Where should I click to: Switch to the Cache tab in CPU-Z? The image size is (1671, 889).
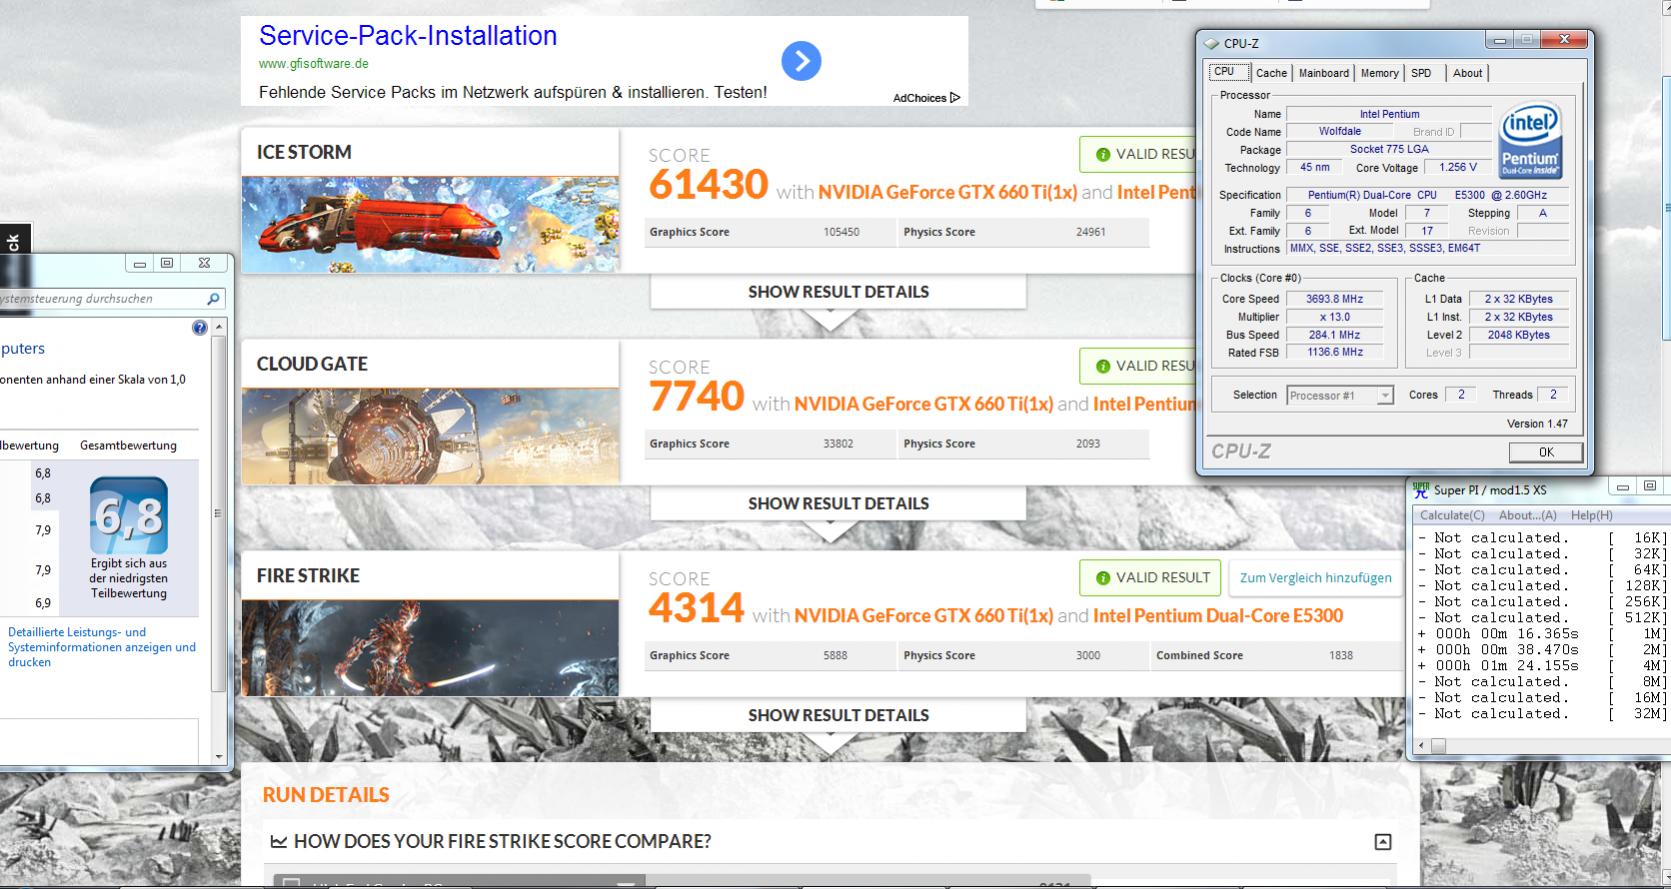click(x=1271, y=73)
